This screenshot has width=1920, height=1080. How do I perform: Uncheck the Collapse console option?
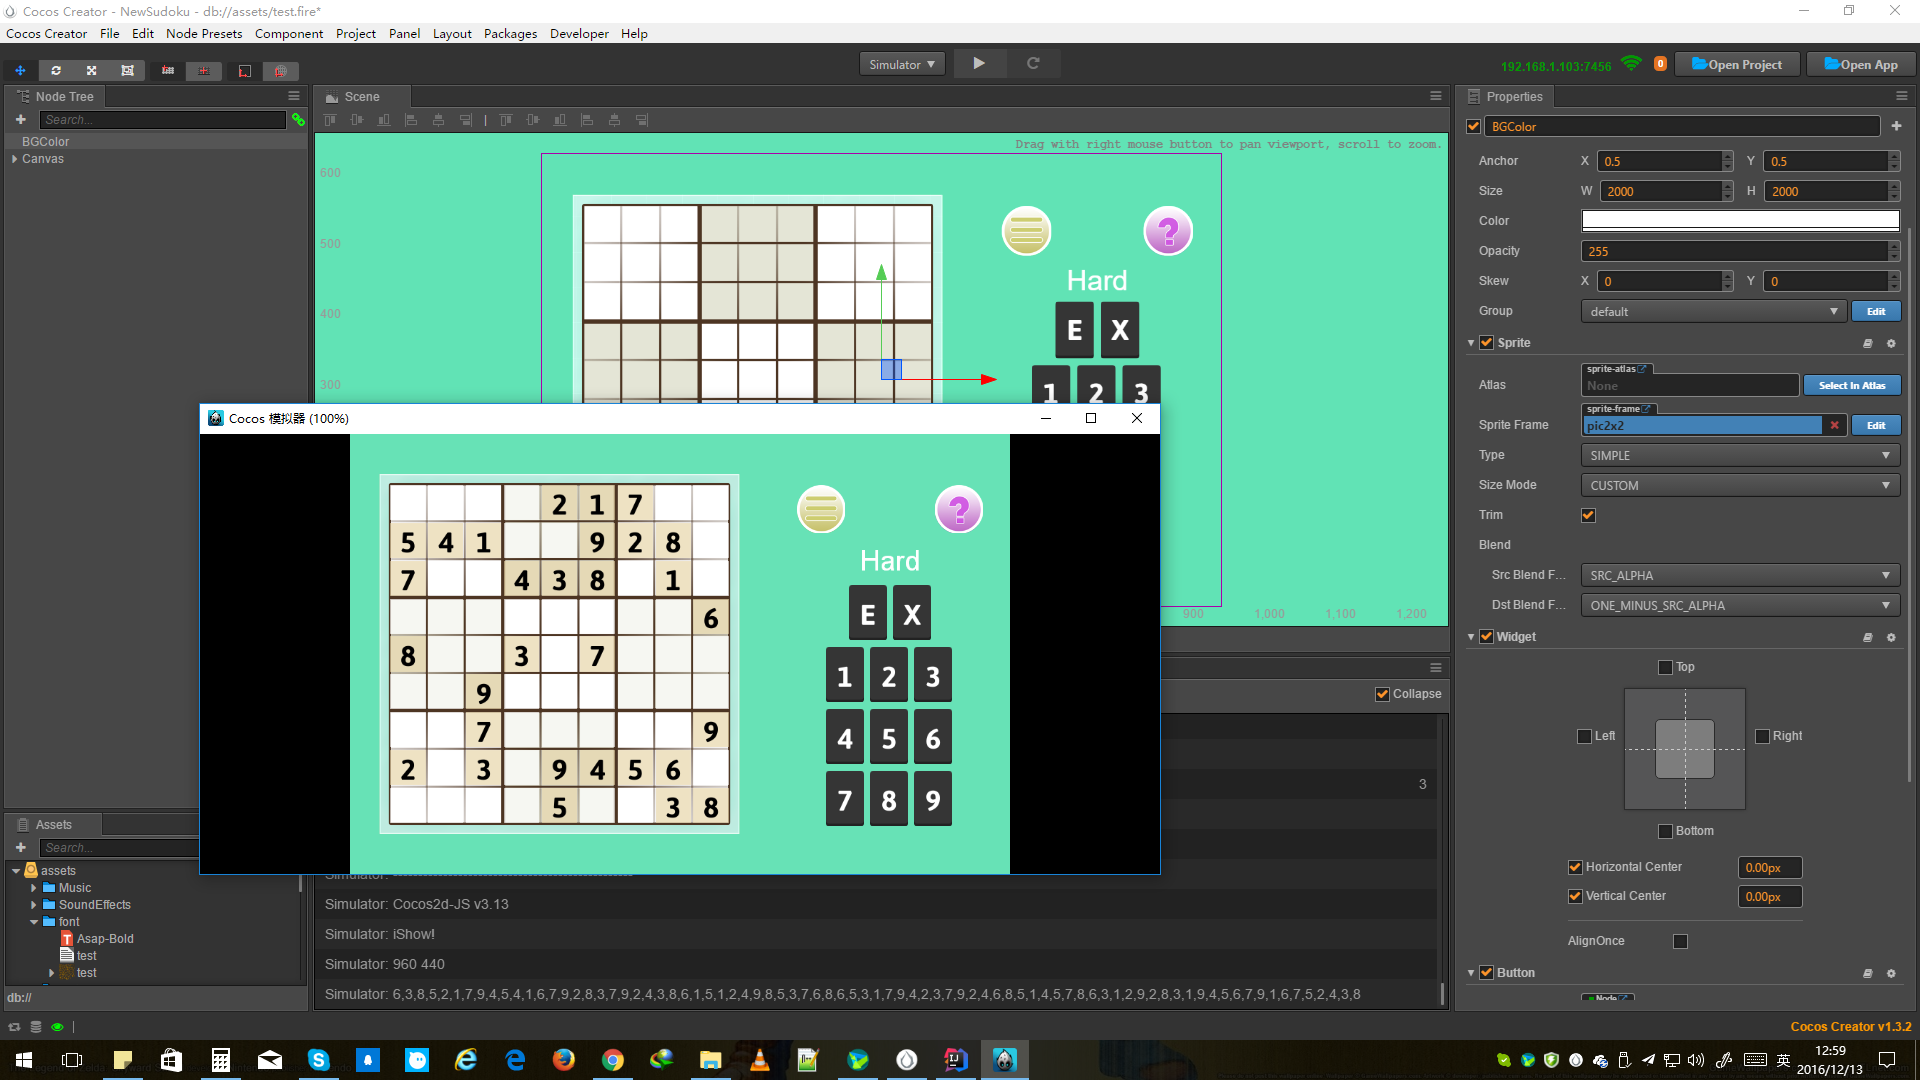click(1382, 695)
